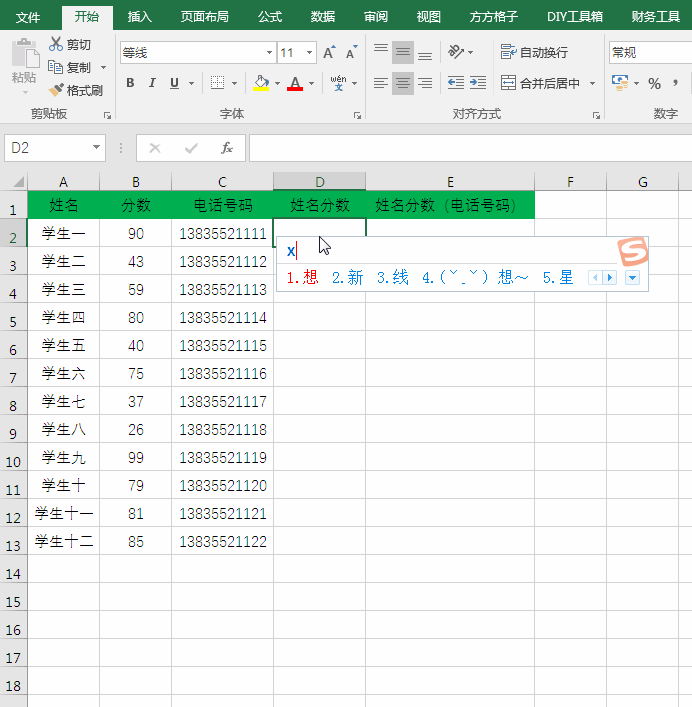Click the Copy icon
Image resolution: width=692 pixels, height=707 pixels.
[55, 67]
